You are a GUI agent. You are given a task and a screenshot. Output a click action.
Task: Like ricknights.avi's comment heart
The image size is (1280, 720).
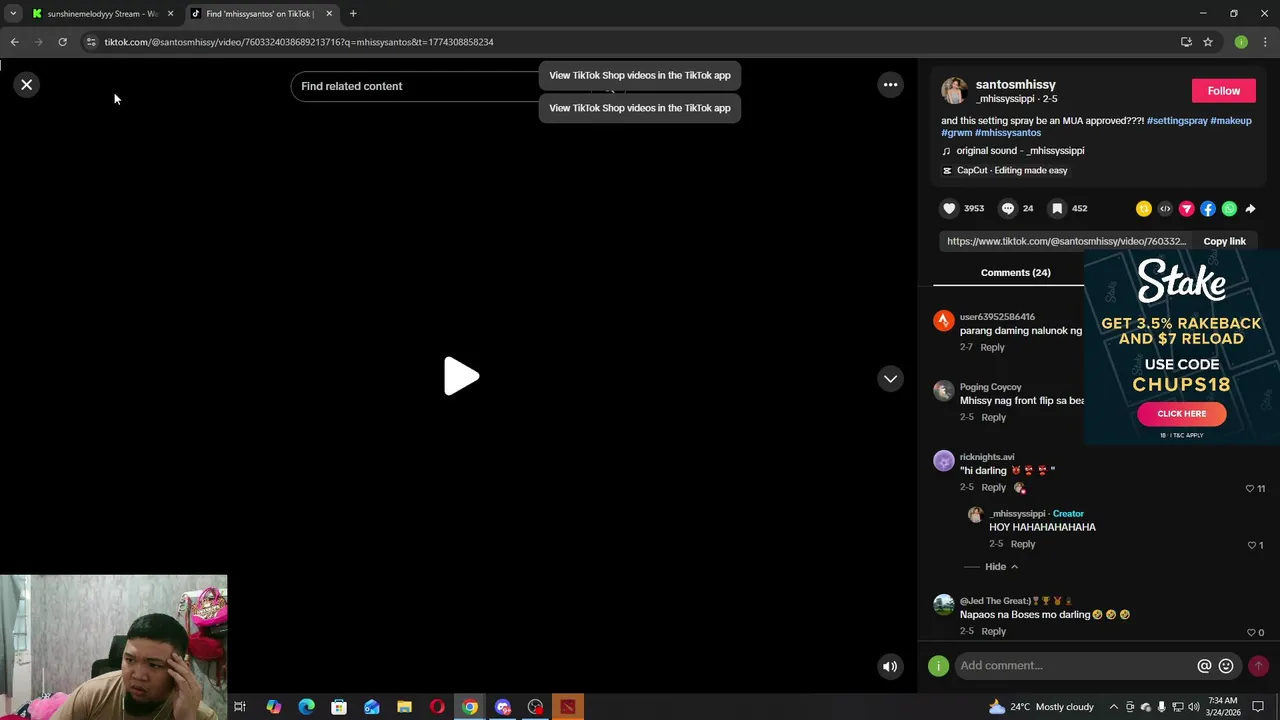click(x=1250, y=489)
